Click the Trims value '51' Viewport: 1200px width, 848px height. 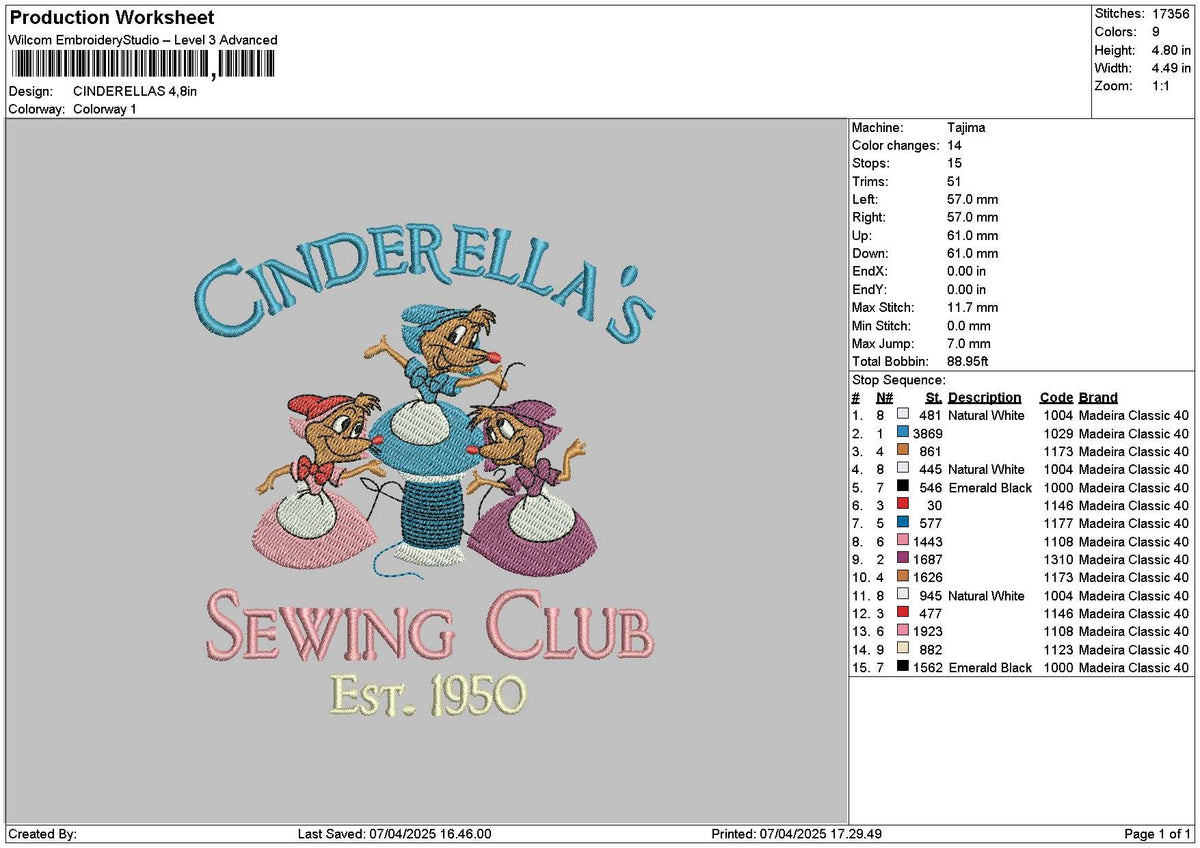(x=955, y=182)
